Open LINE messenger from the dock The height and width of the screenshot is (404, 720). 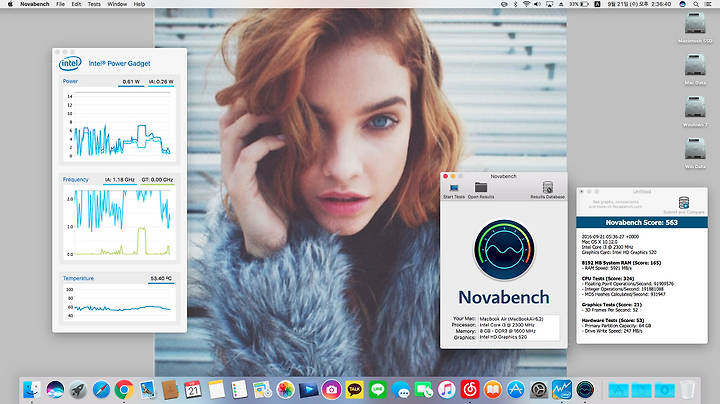(377, 390)
